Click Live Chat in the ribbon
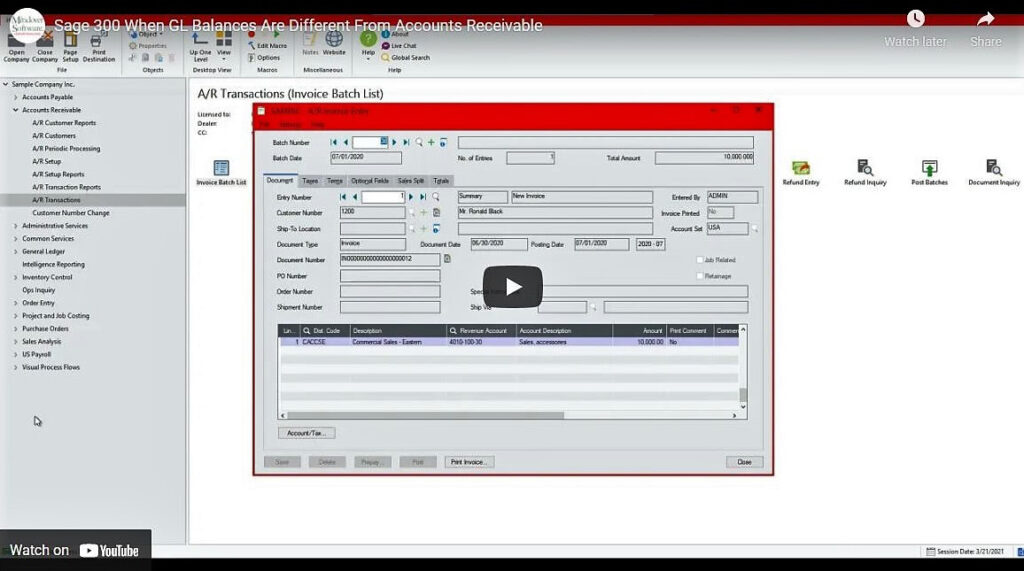Image resolution: width=1024 pixels, height=571 pixels. 399,46
